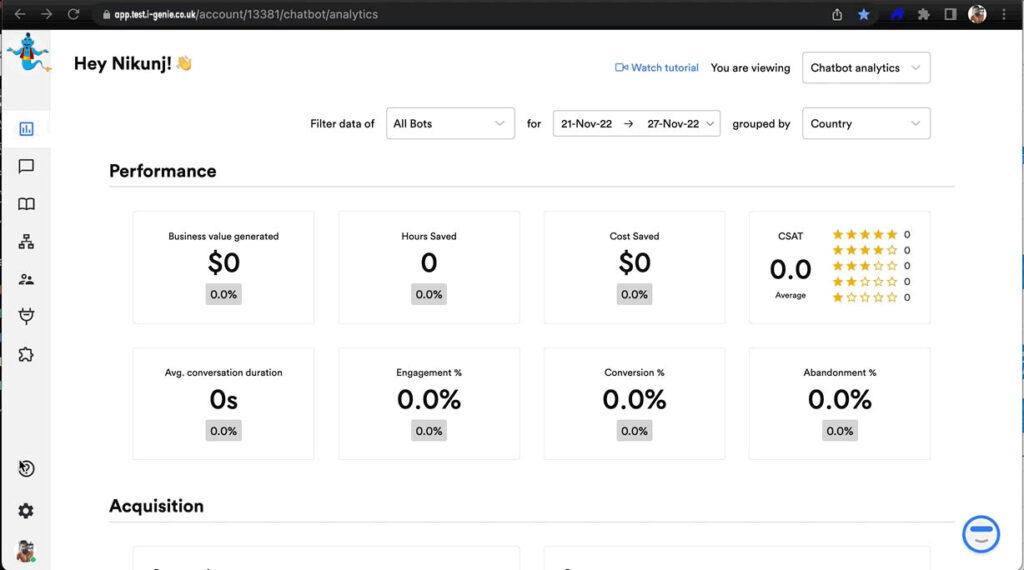Click the browser bookmark star icon

coord(864,15)
